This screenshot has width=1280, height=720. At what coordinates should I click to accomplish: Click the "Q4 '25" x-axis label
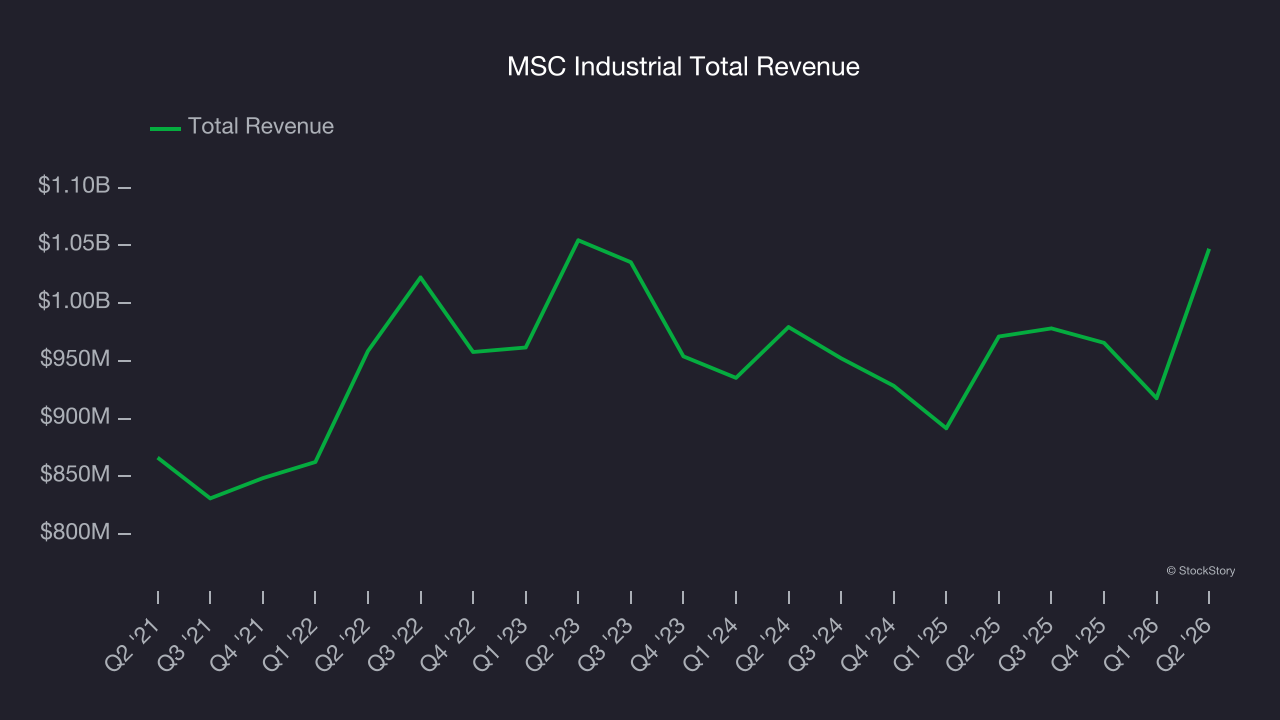[1078, 643]
